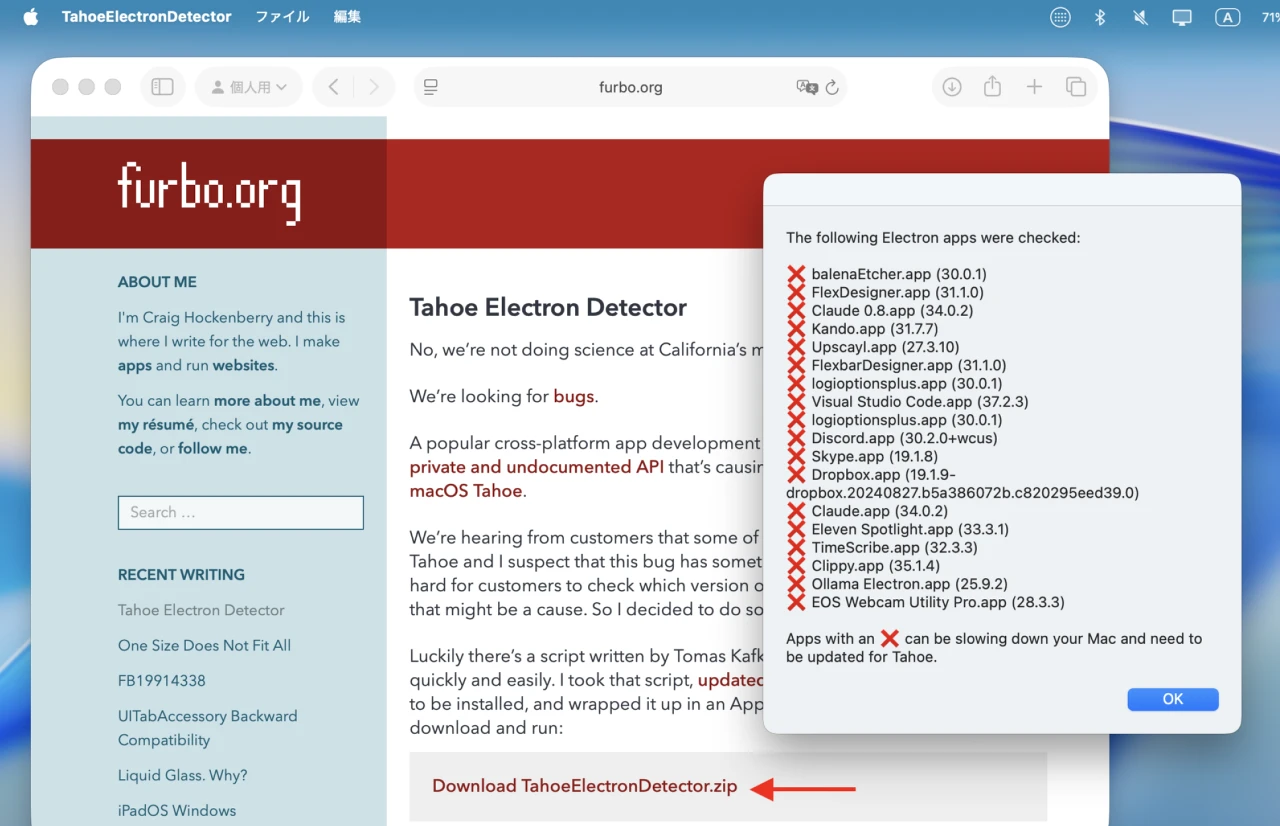Open a new tab with the plus icon

(1035, 87)
